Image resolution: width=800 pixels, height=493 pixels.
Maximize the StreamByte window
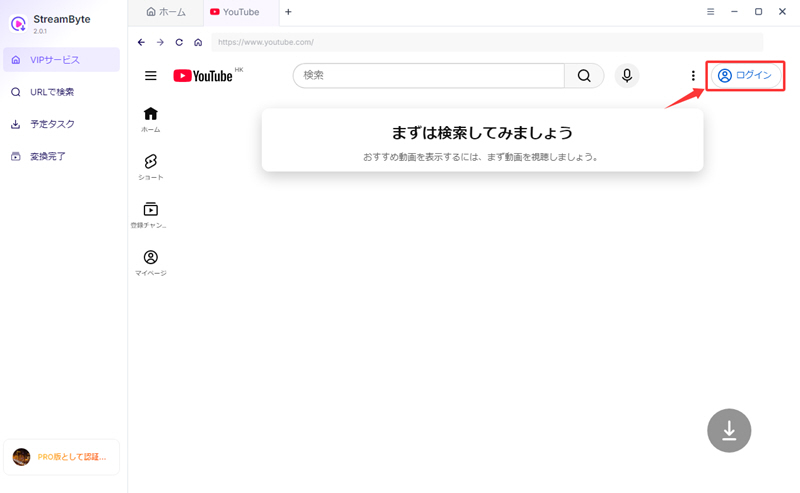click(x=758, y=11)
